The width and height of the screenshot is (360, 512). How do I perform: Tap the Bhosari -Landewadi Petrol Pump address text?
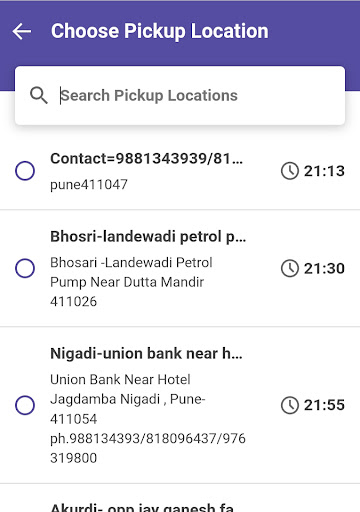(x=131, y=282)
